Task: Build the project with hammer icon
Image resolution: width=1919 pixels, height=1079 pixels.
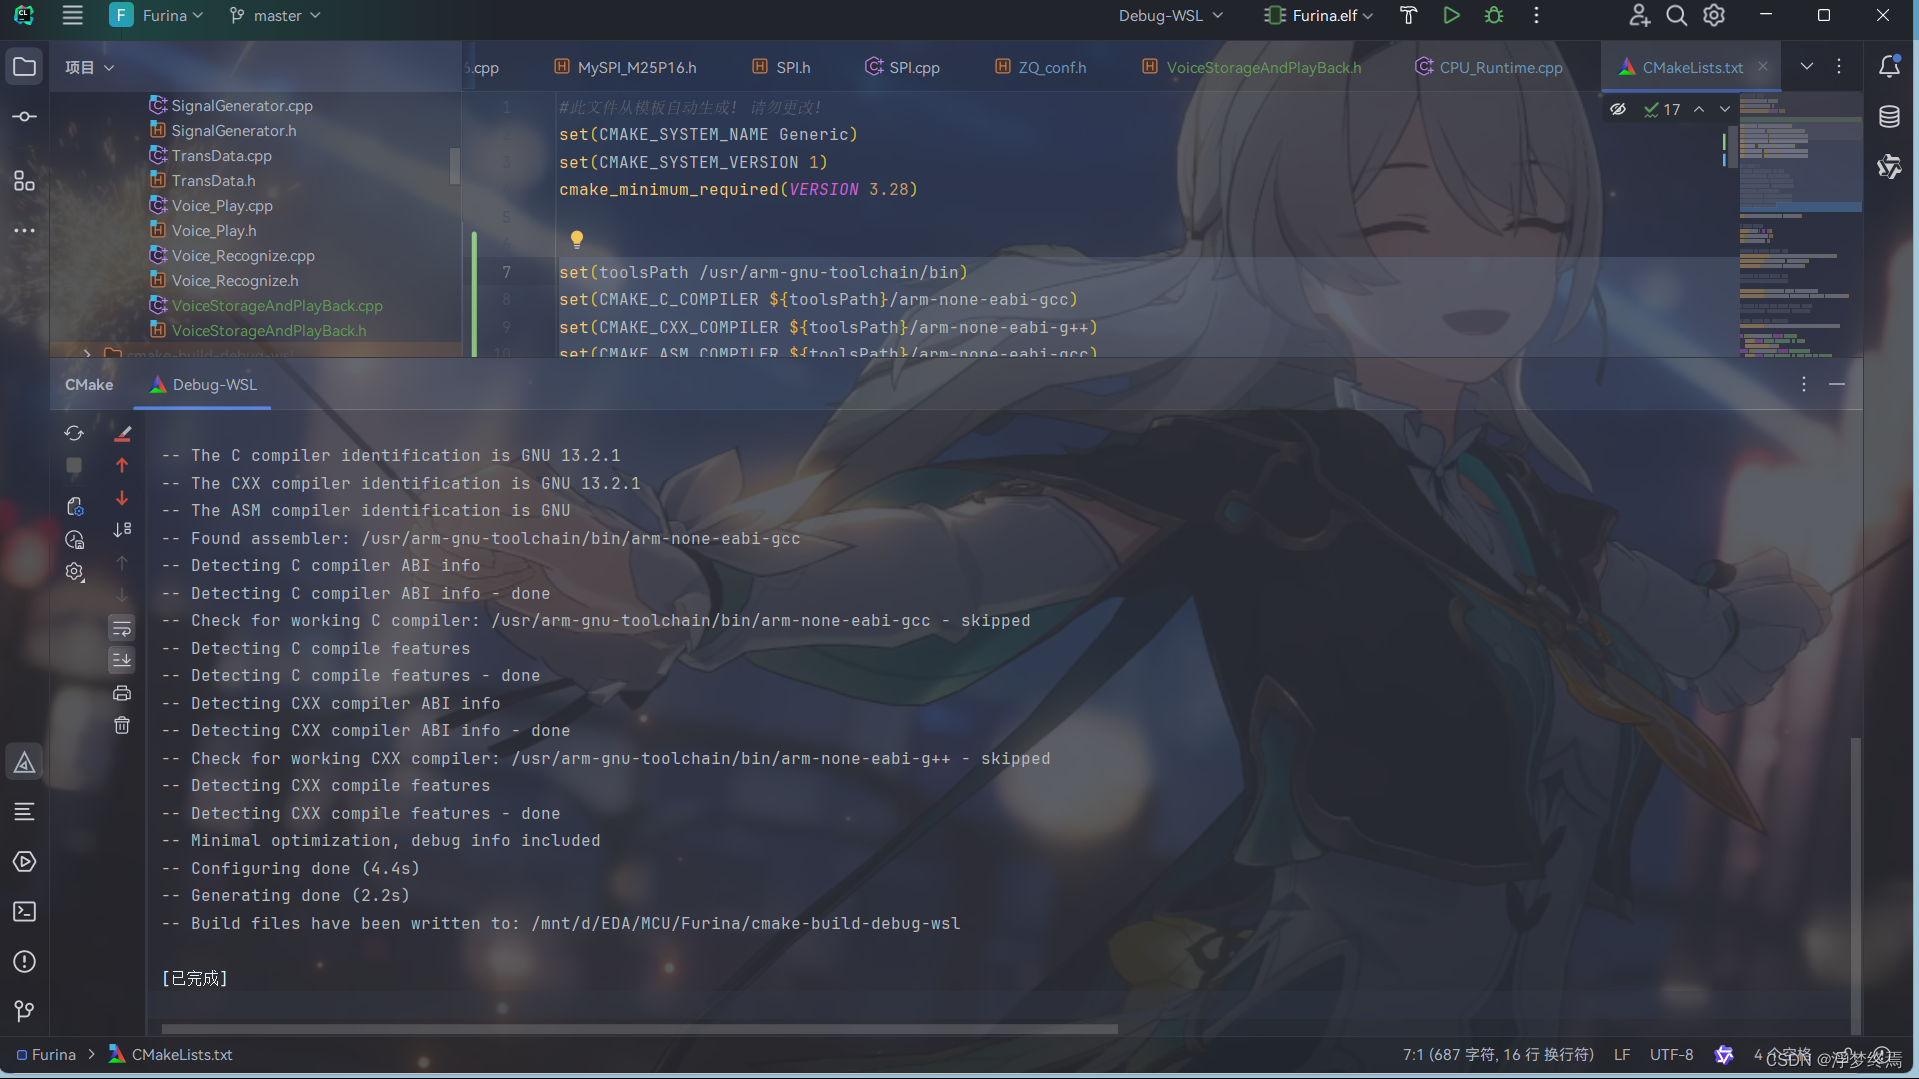Action: click(x=1408, y=15)
